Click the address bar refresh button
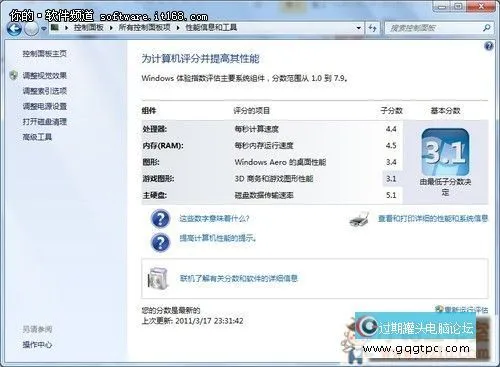The height and width of the screenshot is (367, 500). 372,28
